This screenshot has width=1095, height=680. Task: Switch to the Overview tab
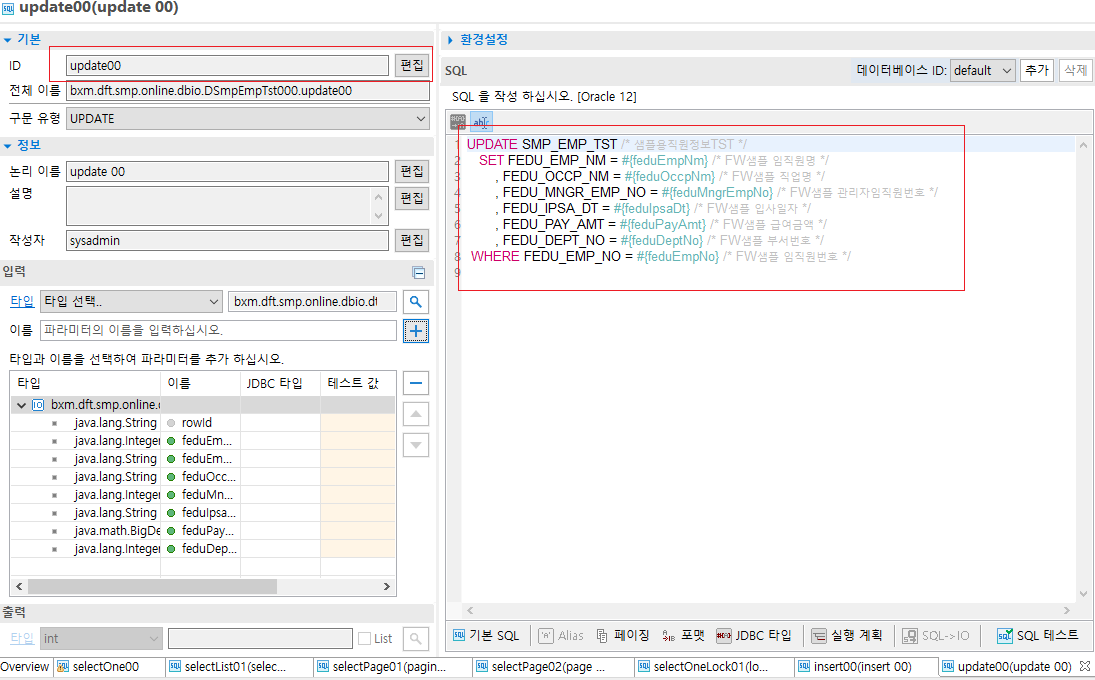pos(24,667)
